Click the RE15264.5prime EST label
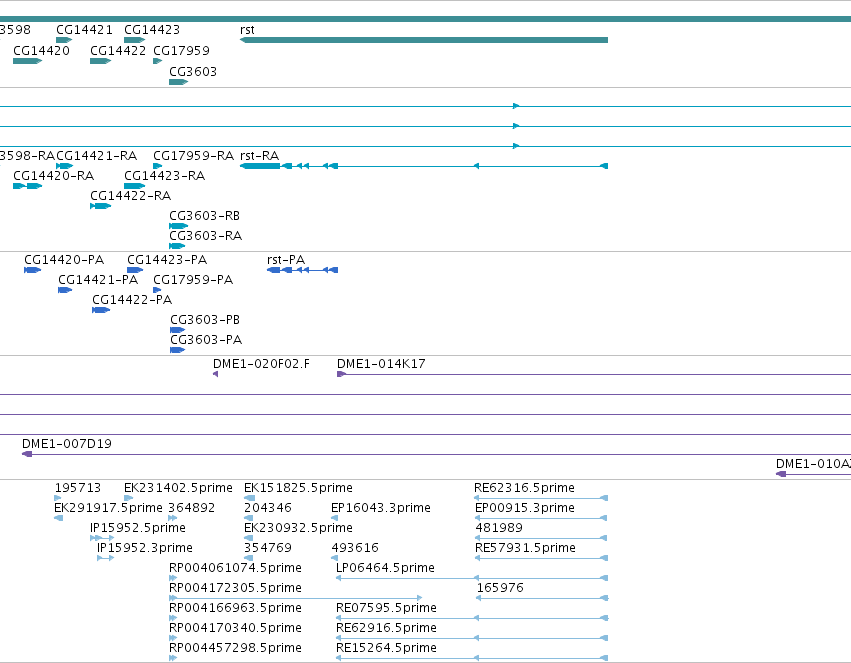The width and height of the screenshot is (851, 663). pos(386,648)
